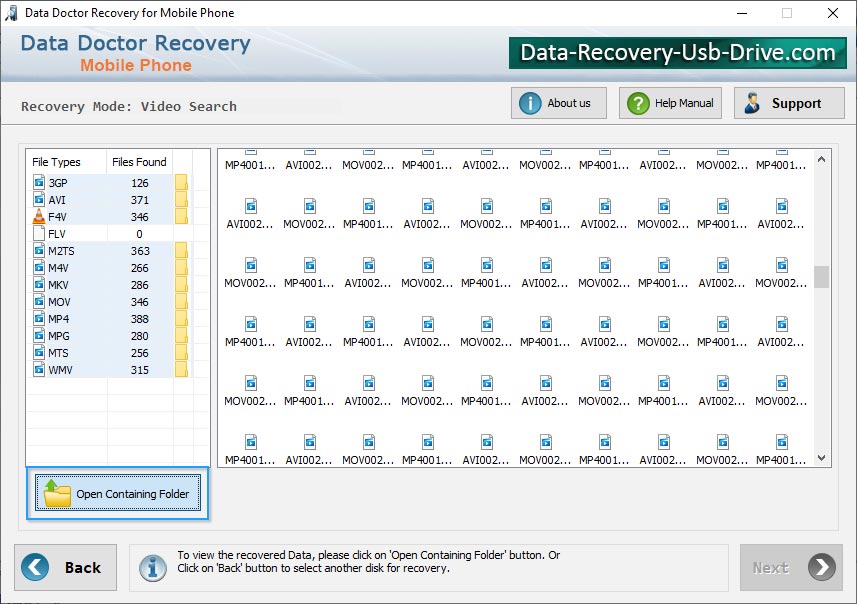
Task: Open the folder icon in the AVI row
Action: (181, 199)
